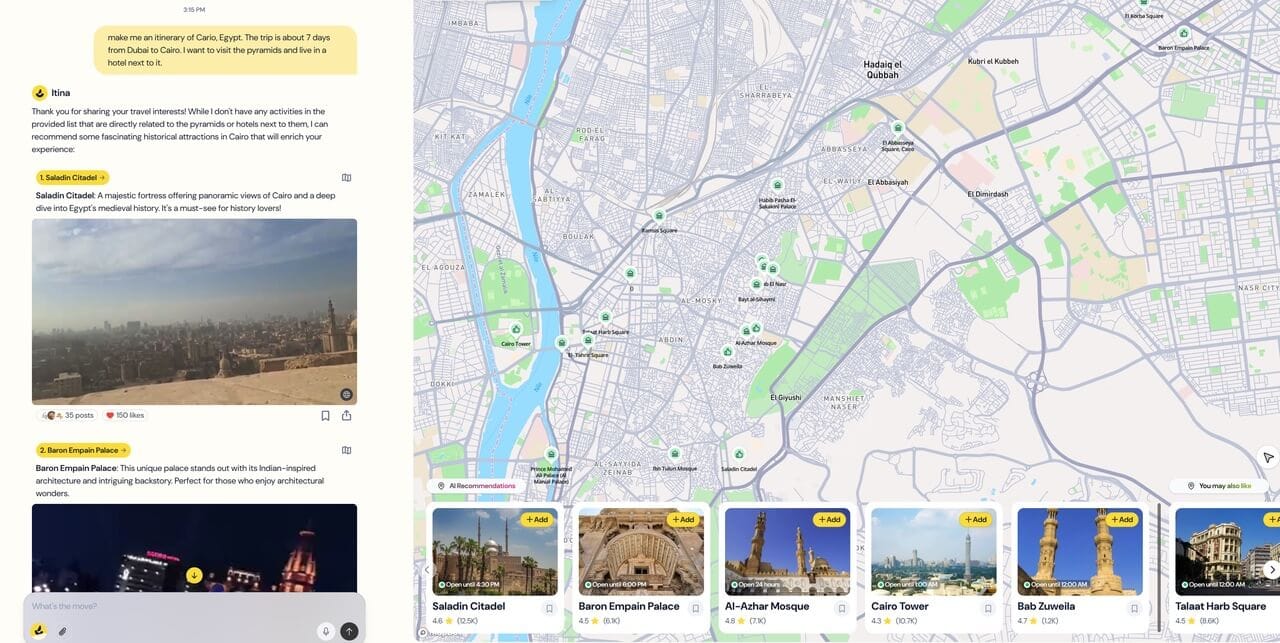1280x643 pixels.
Task: Switch to You may also like tab
Action: click(x=1218, y=486)
